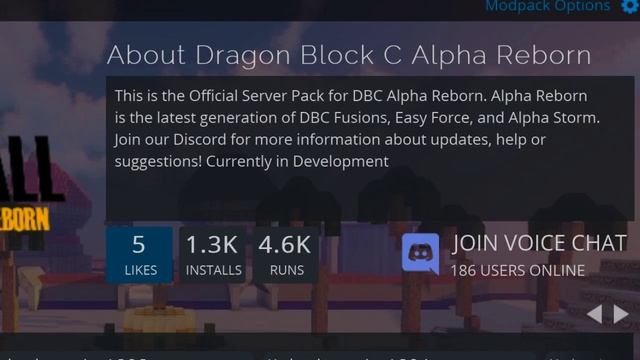Image resolution: width=640 pixels, height=360 pixels.
Task: Open Modpack Options link
Action: (x=547, y=6)
